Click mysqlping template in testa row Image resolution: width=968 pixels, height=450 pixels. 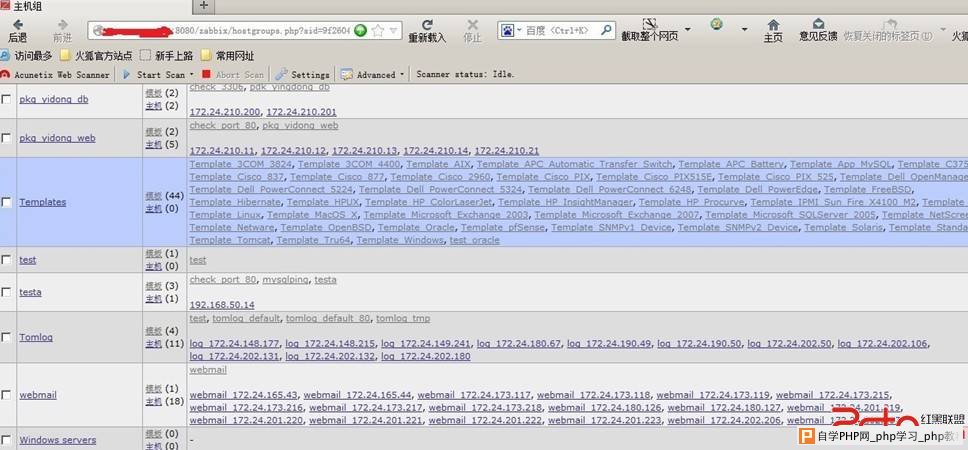(x=285, y=280)
